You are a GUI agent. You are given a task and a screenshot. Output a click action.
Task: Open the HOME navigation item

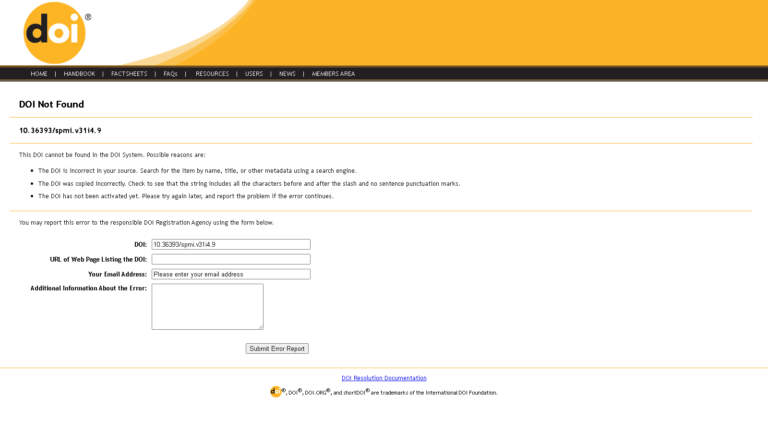(x=39, y=74)
